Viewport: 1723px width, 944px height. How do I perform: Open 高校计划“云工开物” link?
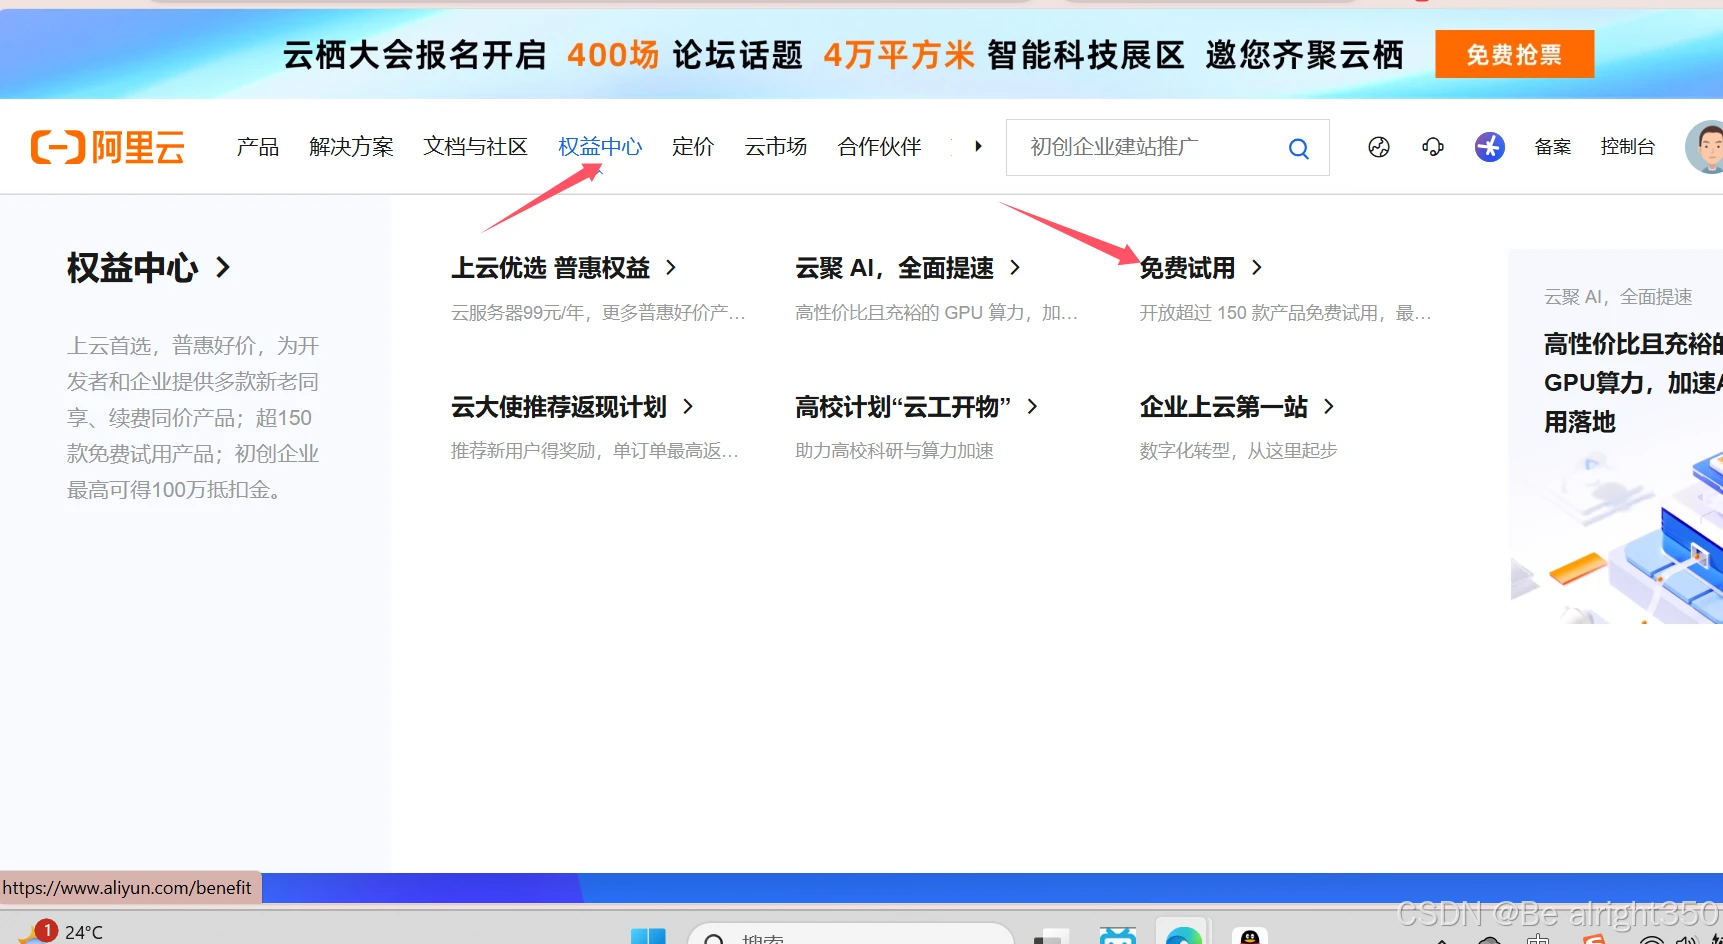916,406
